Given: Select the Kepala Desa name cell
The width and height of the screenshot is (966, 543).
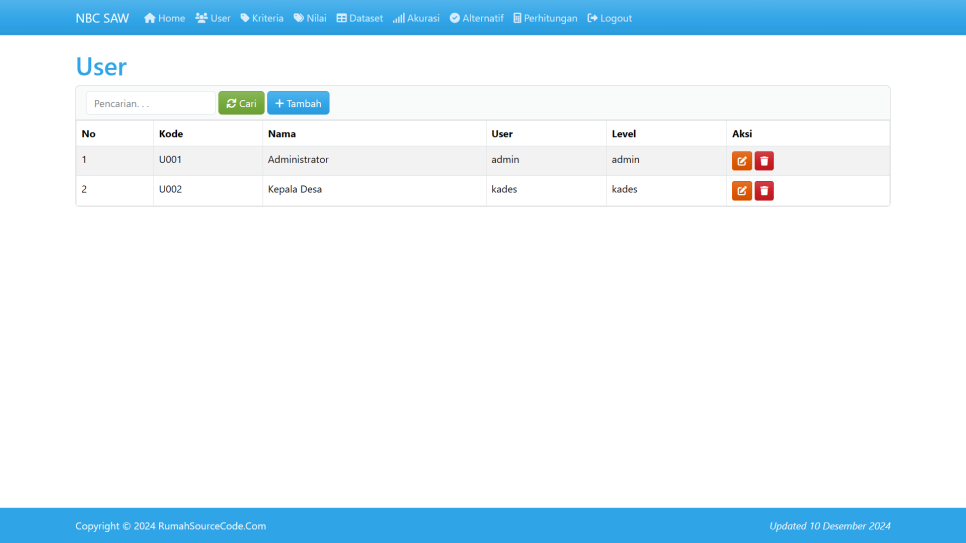Looking at the screenshot, I should pos(295,190).
